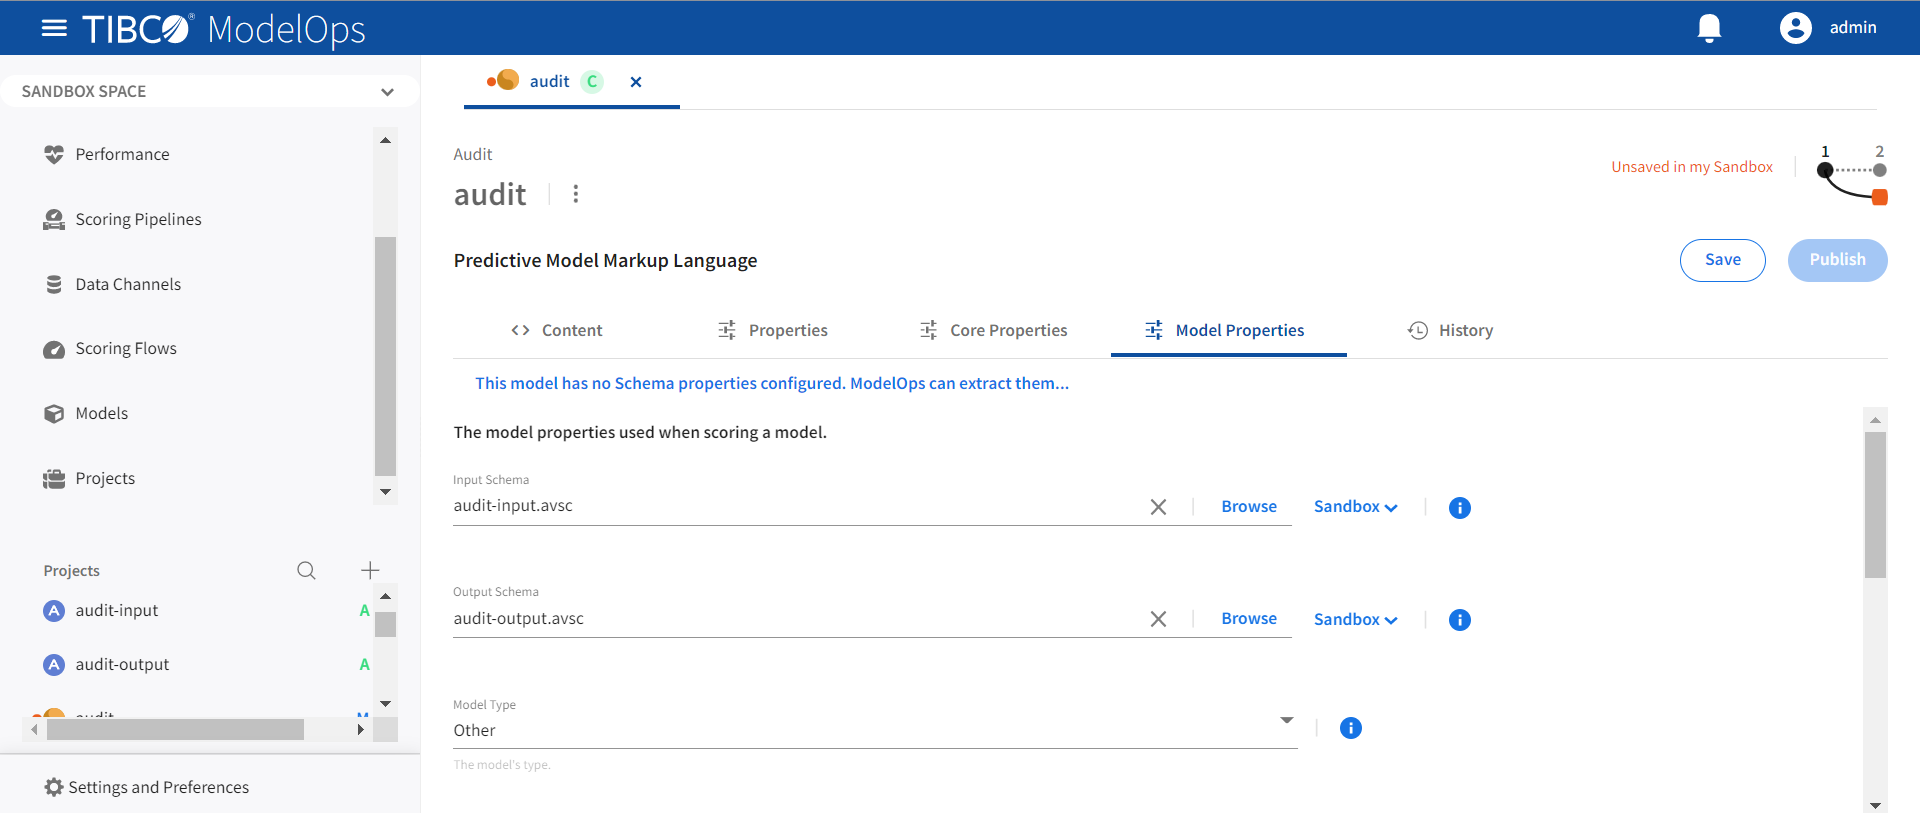Expand Sandbox dropdown for Input Schema
The width and height of the screenshot is (1920, 813).
click(1355, 507)
